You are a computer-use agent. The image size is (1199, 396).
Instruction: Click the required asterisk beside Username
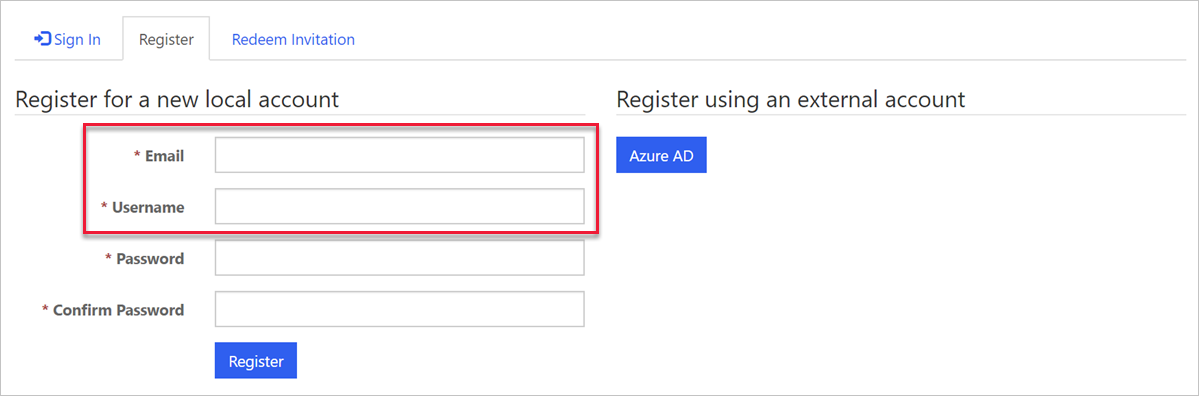pos(105,206)
